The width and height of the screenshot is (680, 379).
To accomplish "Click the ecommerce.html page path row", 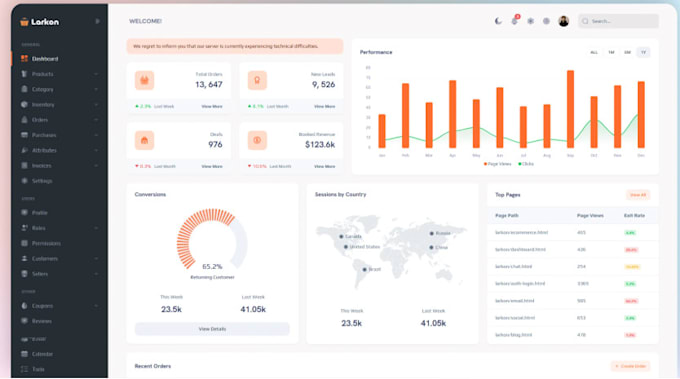I will click(572, 232).
